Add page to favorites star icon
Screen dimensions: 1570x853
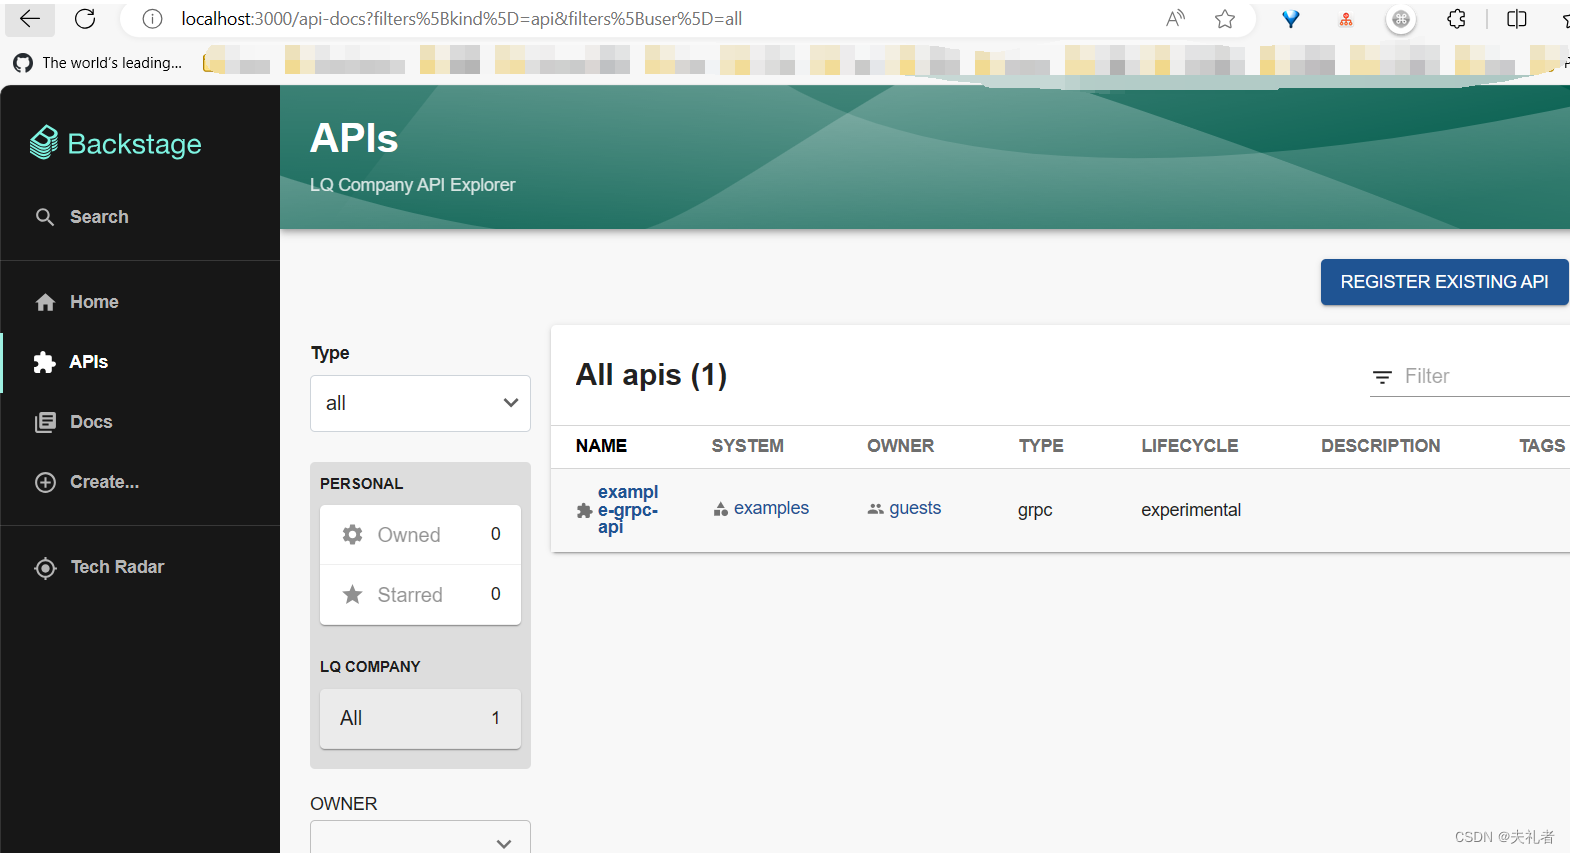1225,19
